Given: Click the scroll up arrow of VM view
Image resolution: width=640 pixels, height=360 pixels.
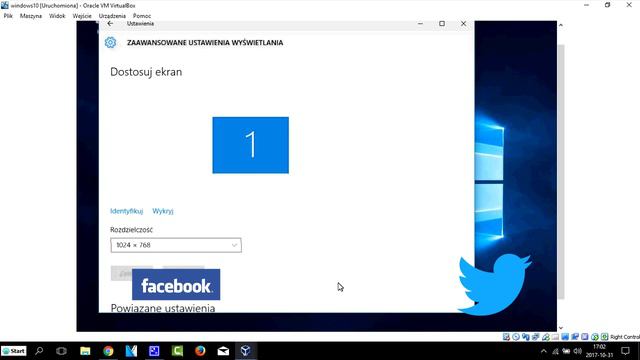Looking at the screenshot, I should (x=561, y=25).
